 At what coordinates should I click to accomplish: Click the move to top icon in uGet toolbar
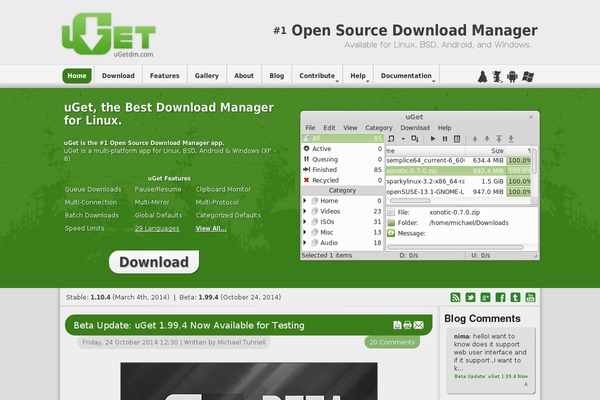pyautogui.click(x=499, y=139)
